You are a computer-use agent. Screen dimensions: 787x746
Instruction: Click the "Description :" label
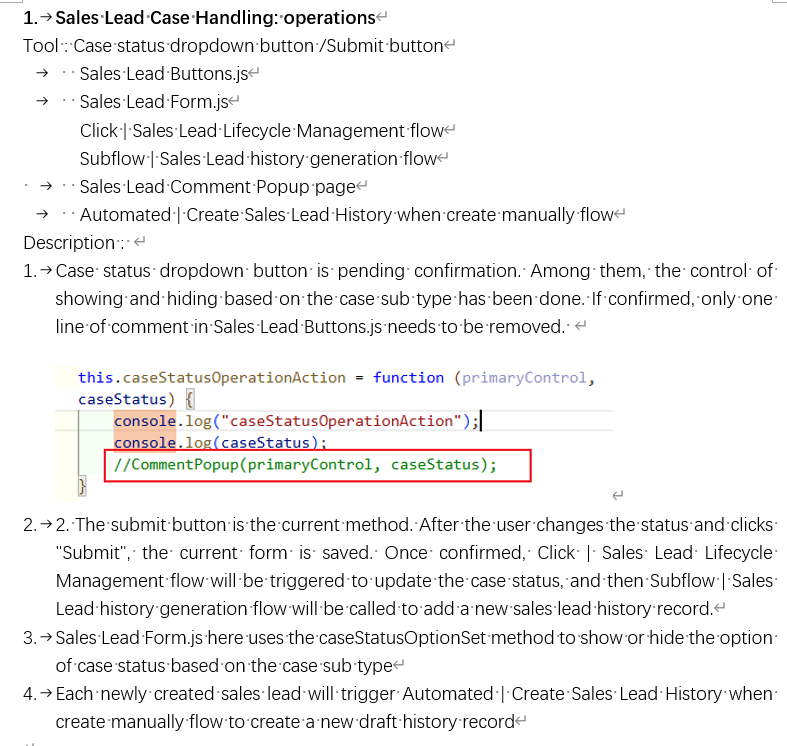(x=73, y=243)
